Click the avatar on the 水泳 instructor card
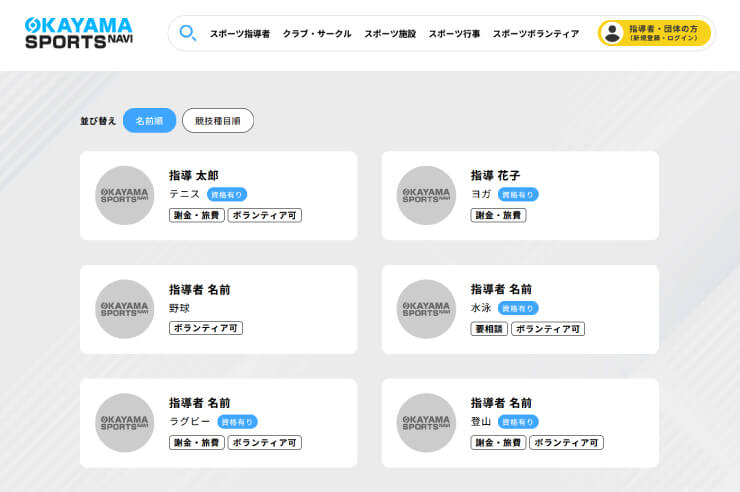This screenshot has height=492, width=740. click(x=426, y=309)
